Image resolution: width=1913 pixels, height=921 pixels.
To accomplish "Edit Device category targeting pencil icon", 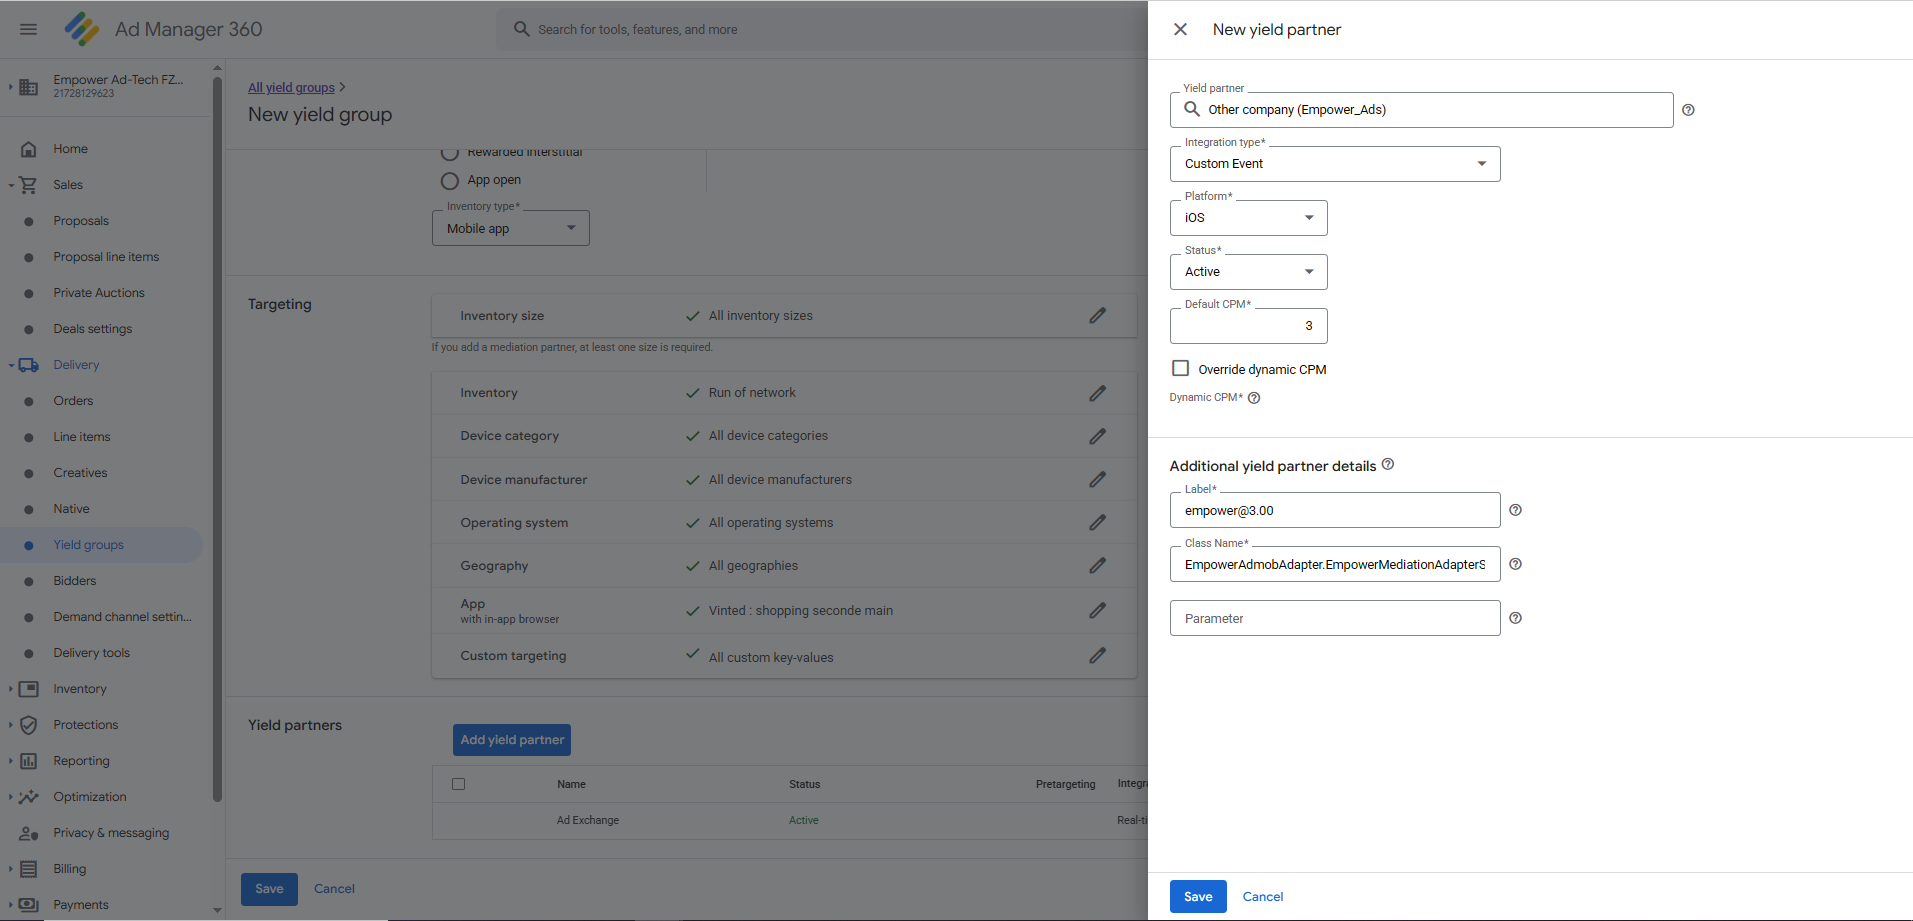I will click(x=1097, y=436).
